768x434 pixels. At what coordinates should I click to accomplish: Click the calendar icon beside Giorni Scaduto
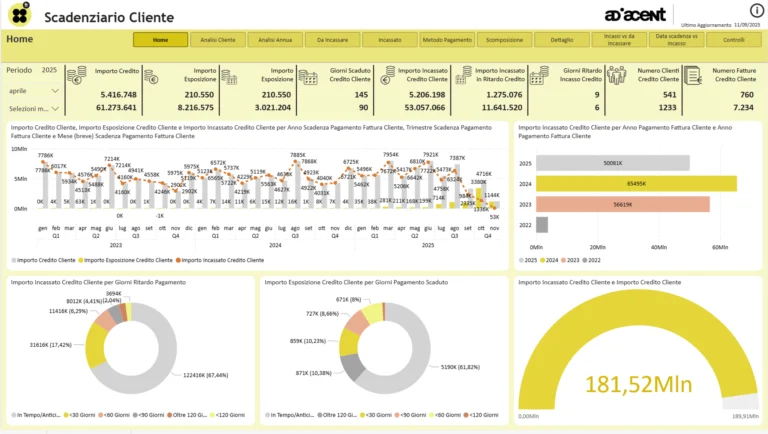coord(310,75)
